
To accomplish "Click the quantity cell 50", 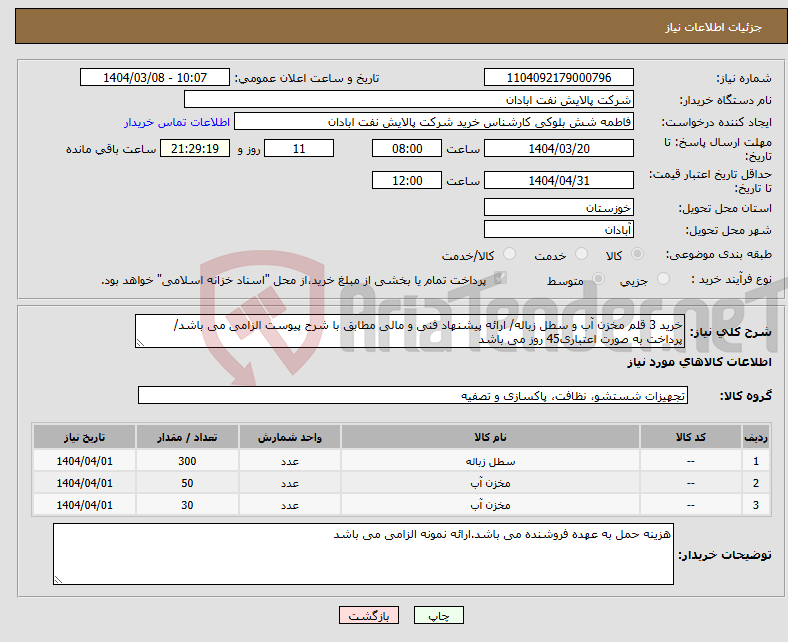I will (x=187, y=483).
